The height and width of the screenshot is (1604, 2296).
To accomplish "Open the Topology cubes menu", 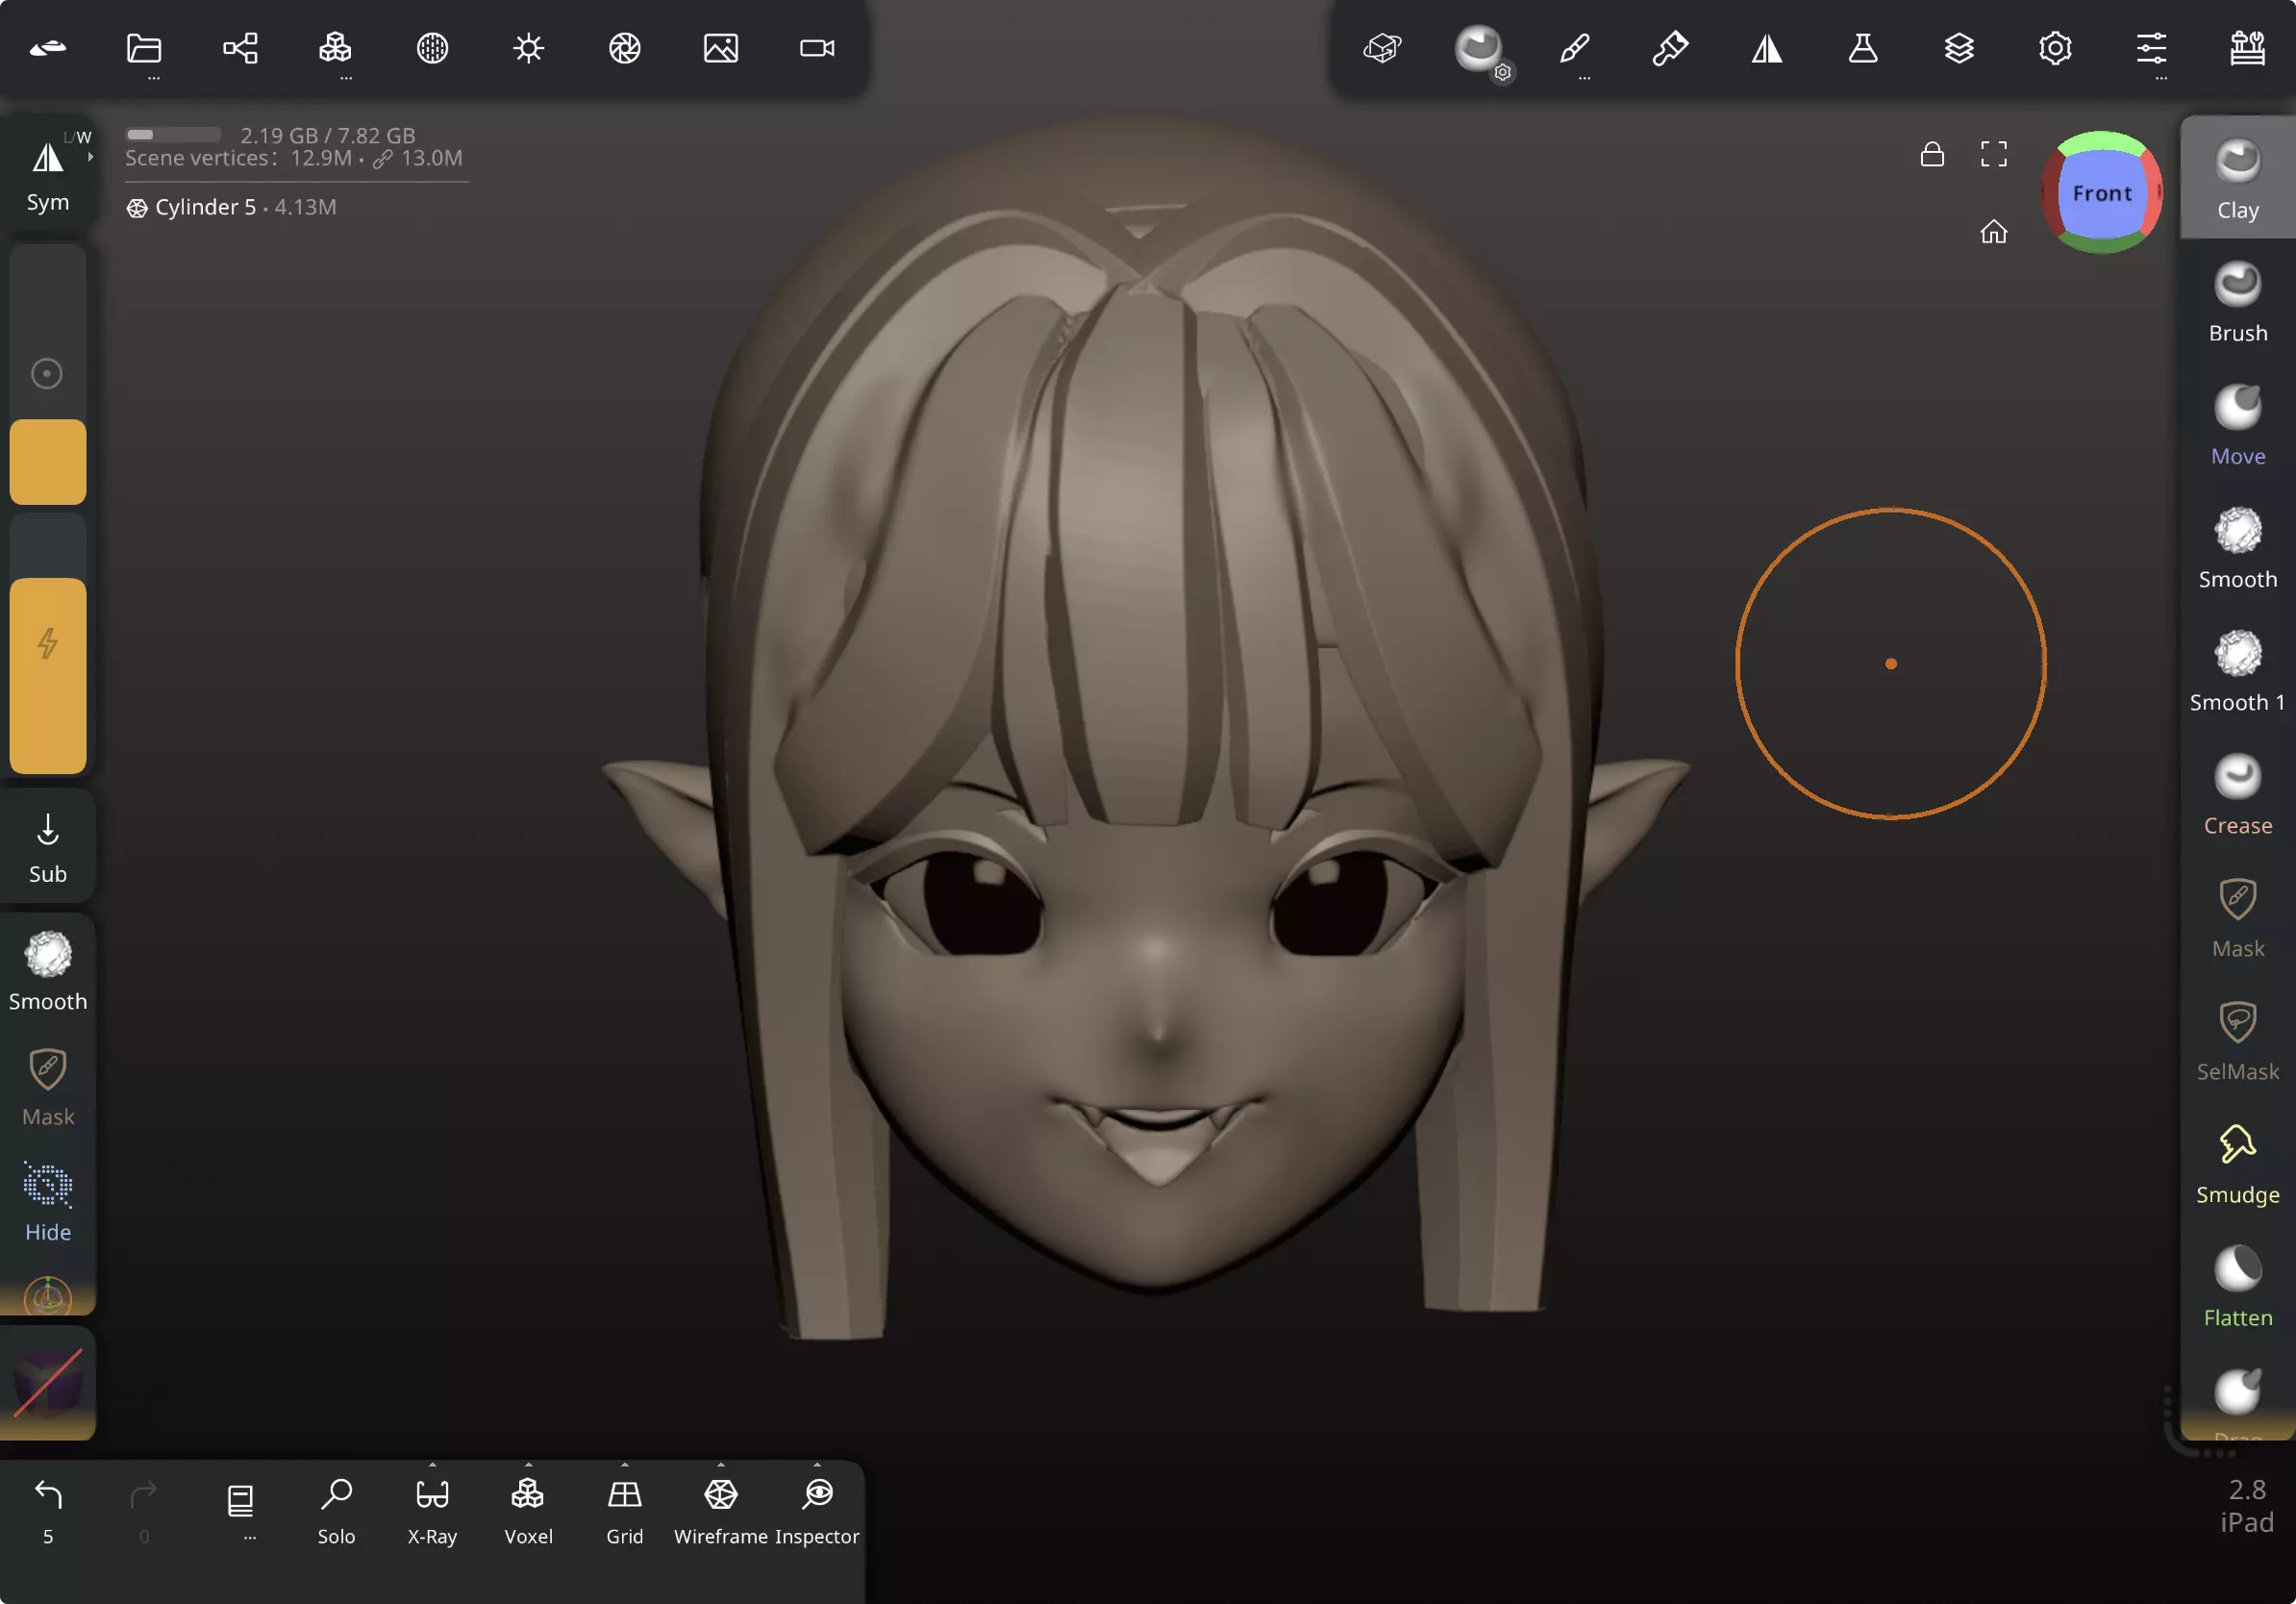I will 335,48.
